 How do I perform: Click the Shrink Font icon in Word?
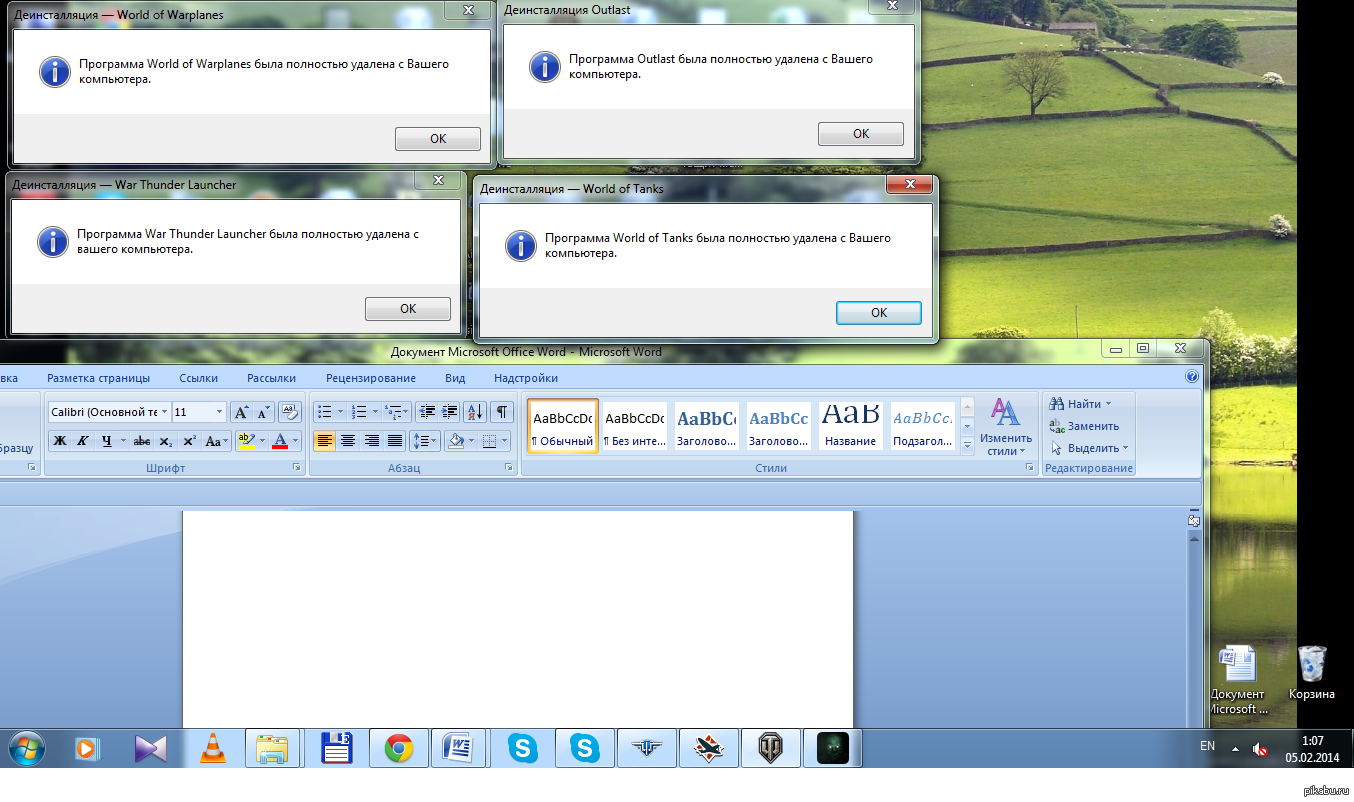click(263, 412)
